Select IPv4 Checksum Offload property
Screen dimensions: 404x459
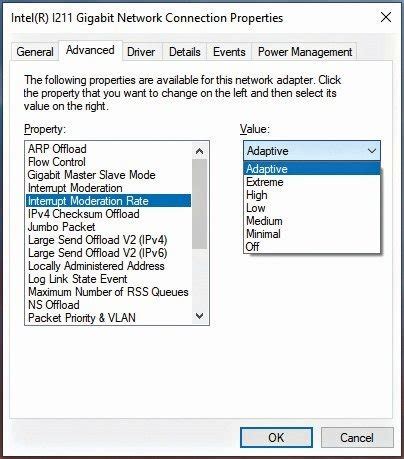[108, 214]
